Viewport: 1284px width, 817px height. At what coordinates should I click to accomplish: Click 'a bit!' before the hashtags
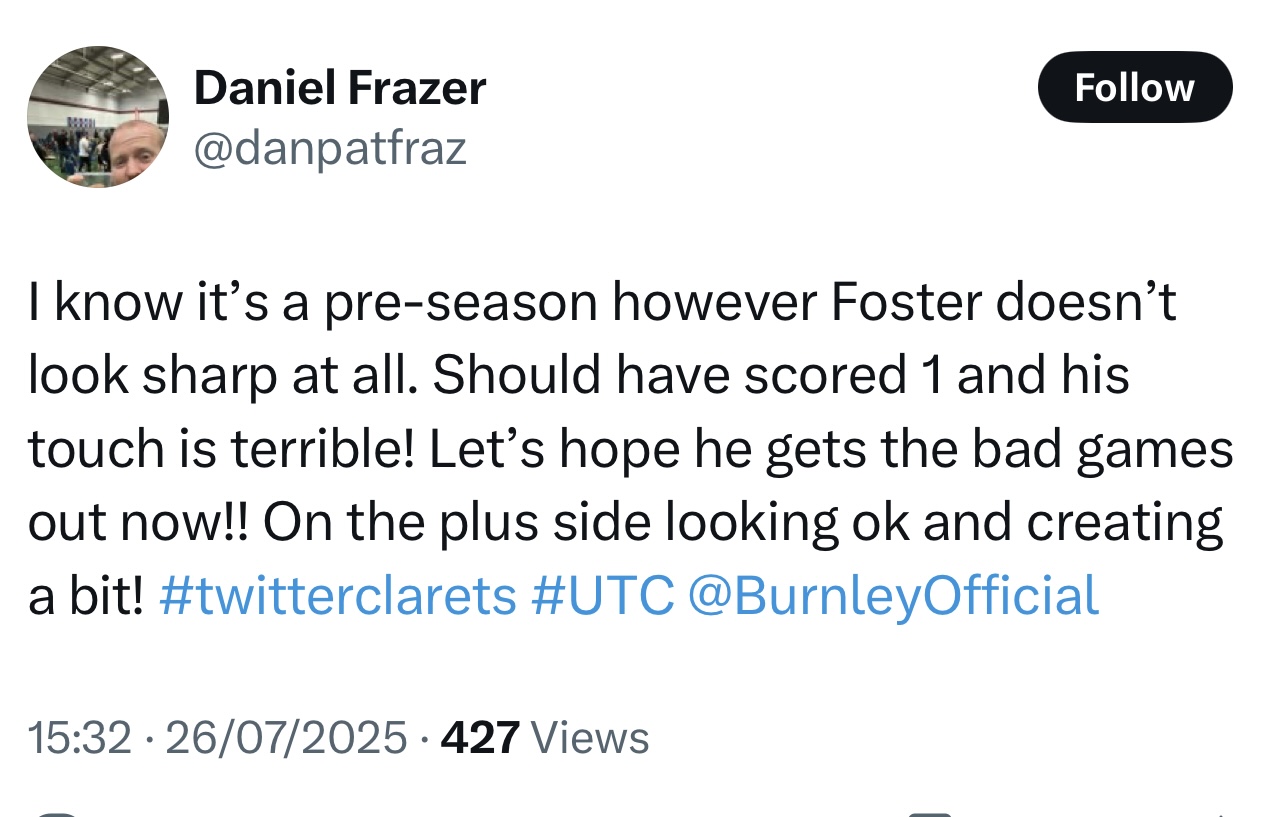click(x=86, y=595)
